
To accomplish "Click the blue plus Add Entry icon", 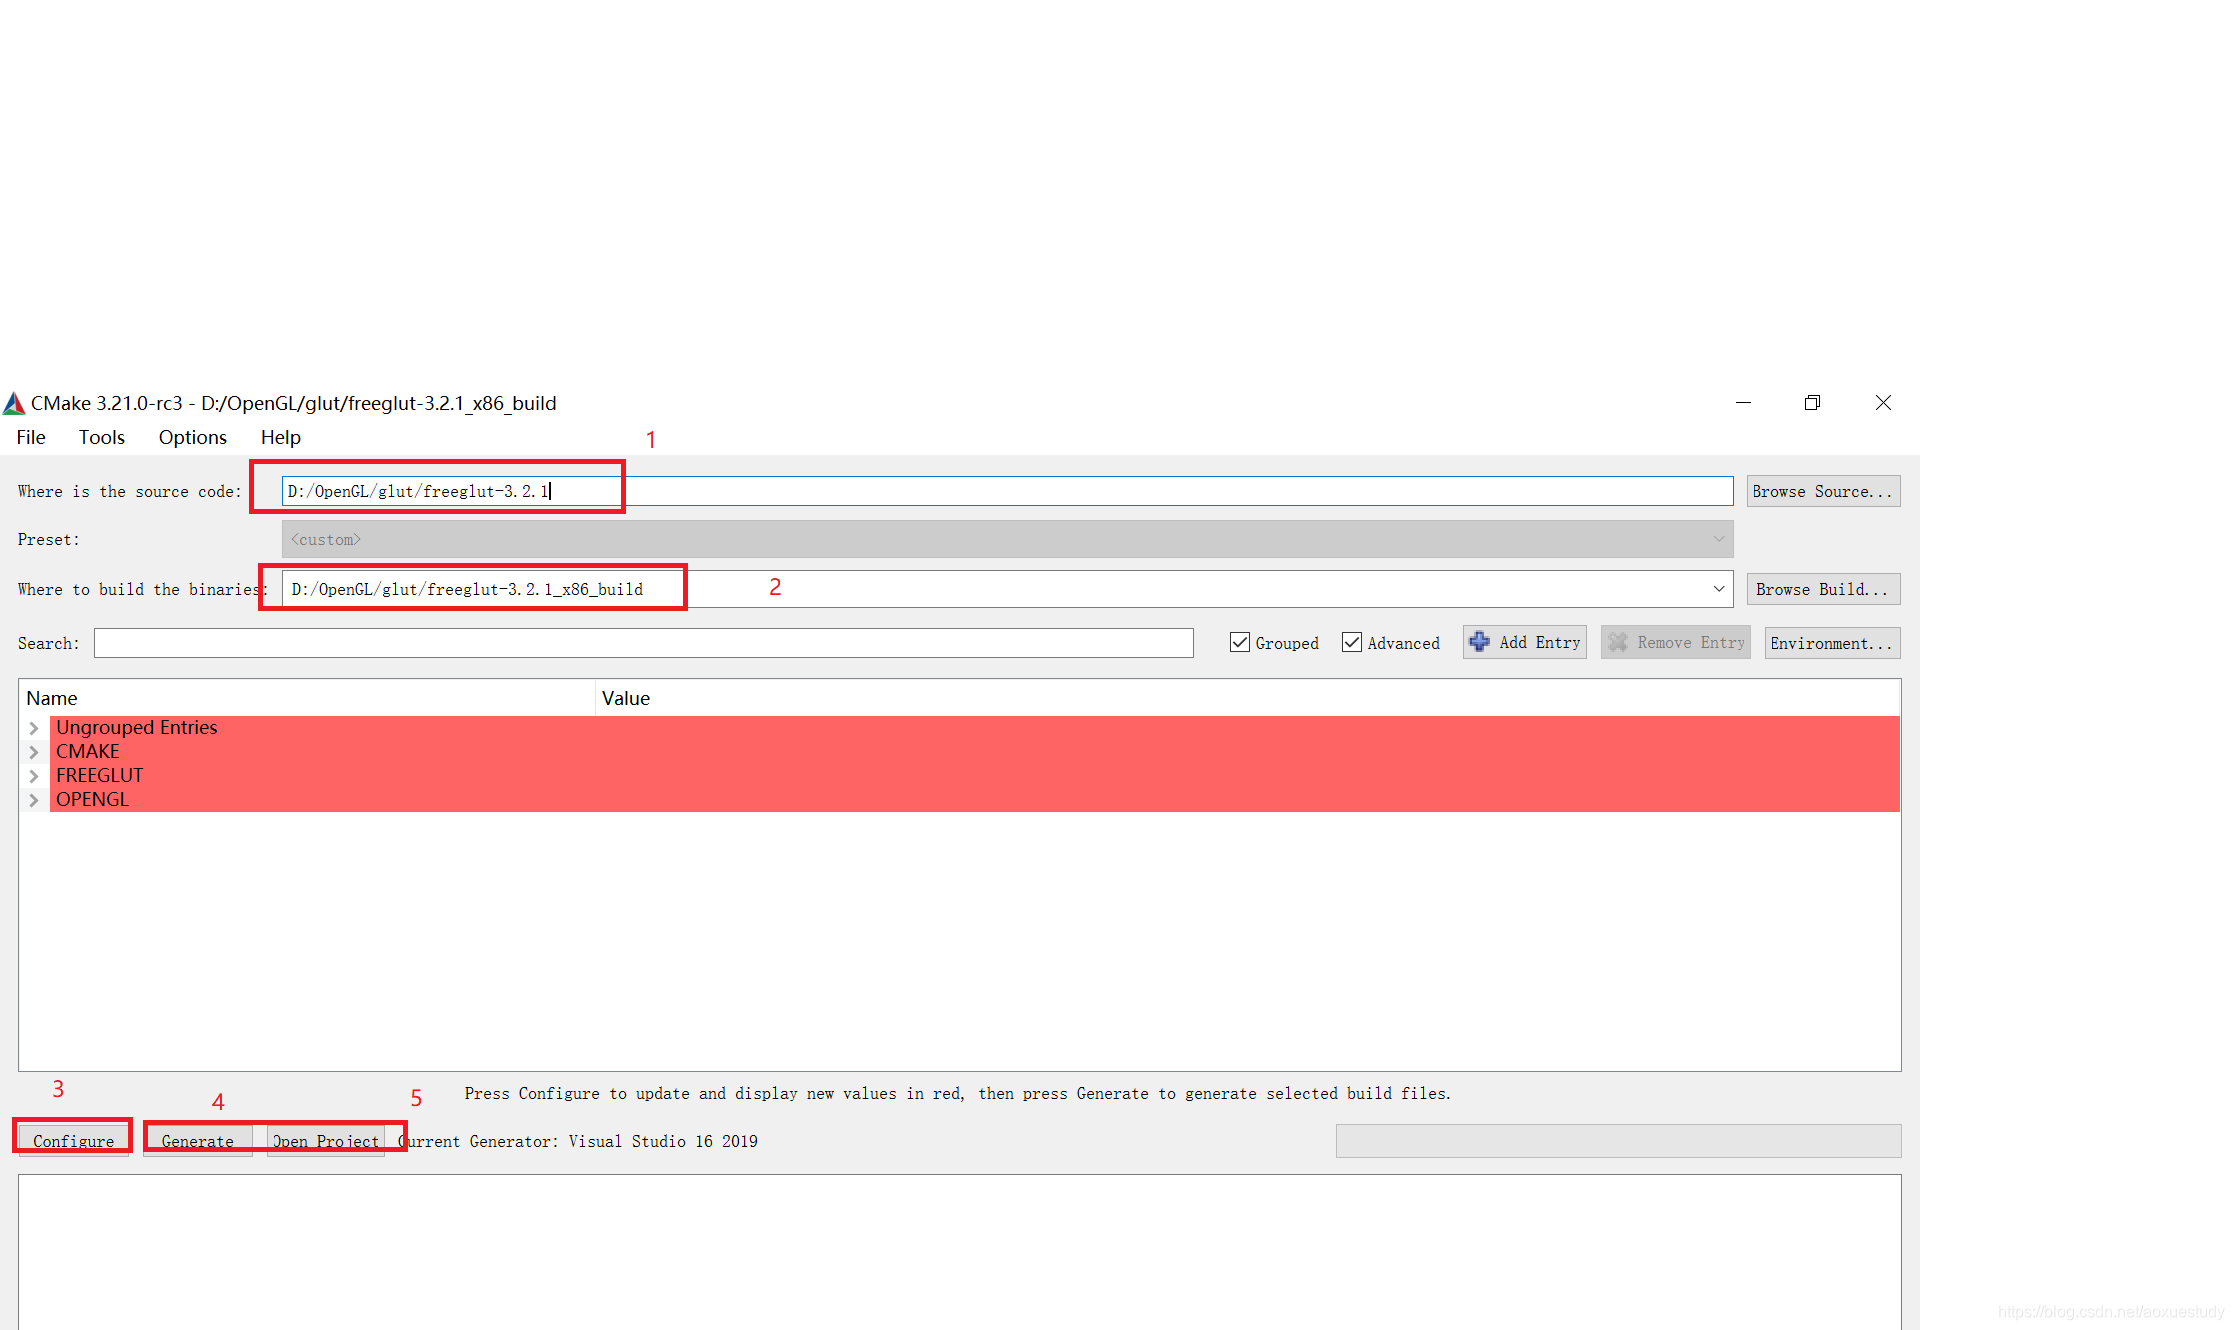I will [x=1479, y=642].
